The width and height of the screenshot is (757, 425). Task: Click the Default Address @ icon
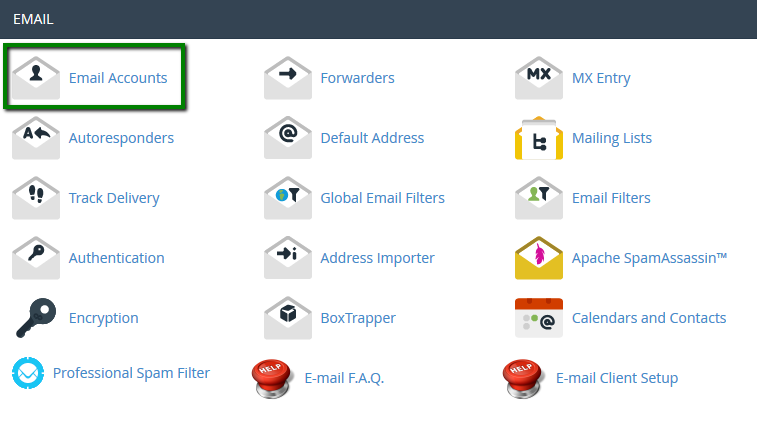pyautogui.click(x=288, y=138)
